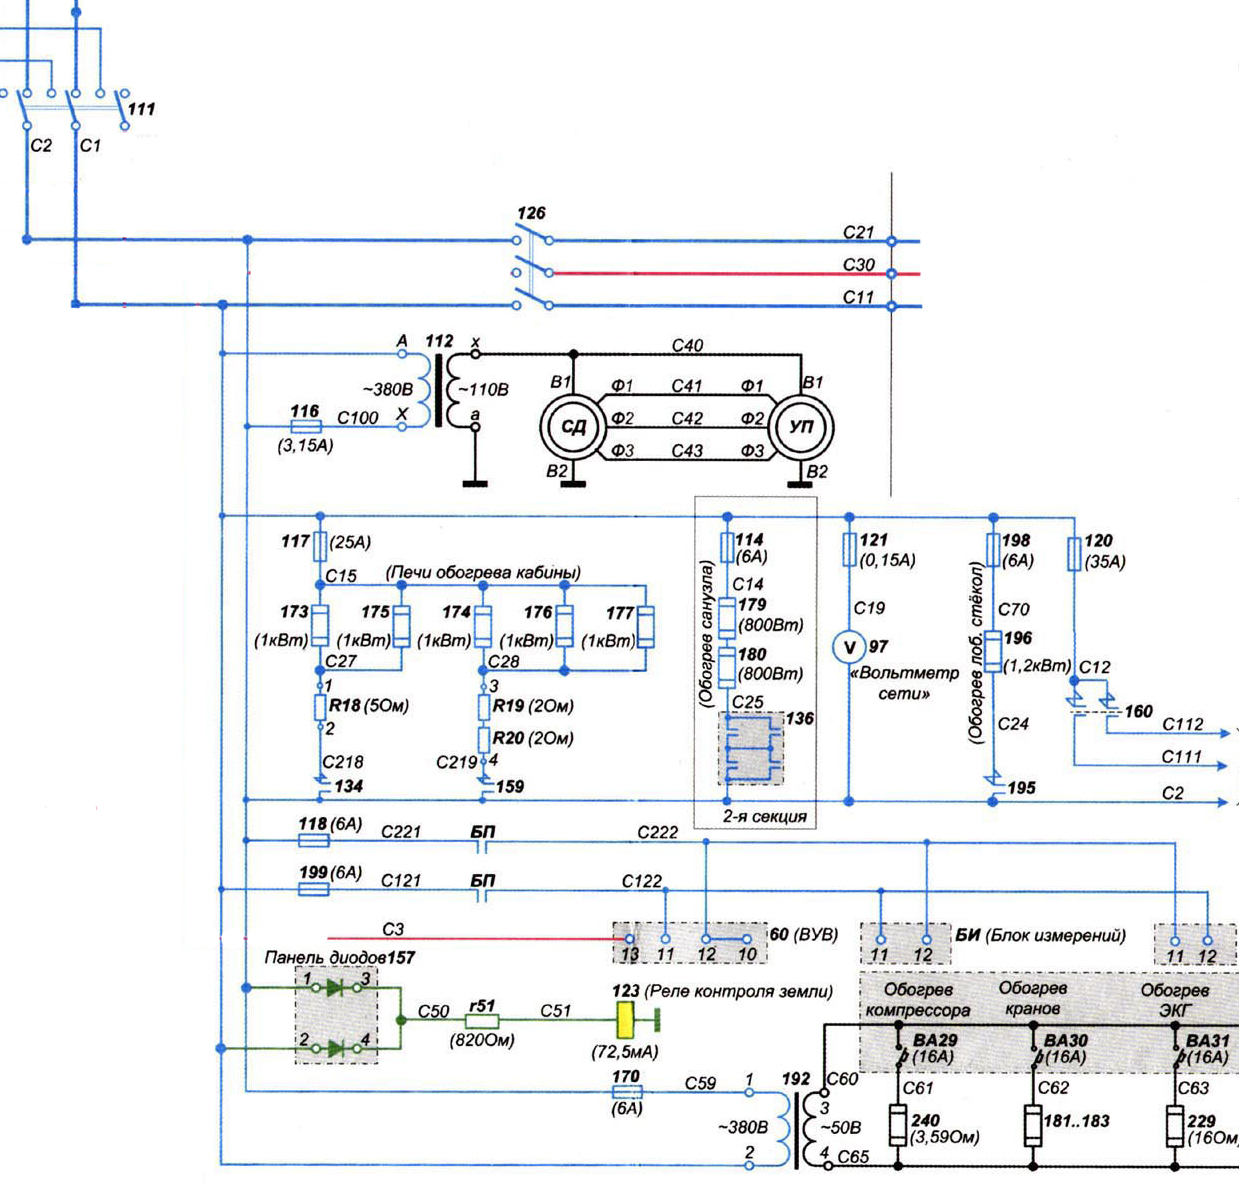Click transformer 192 winding symbol

797,1130
